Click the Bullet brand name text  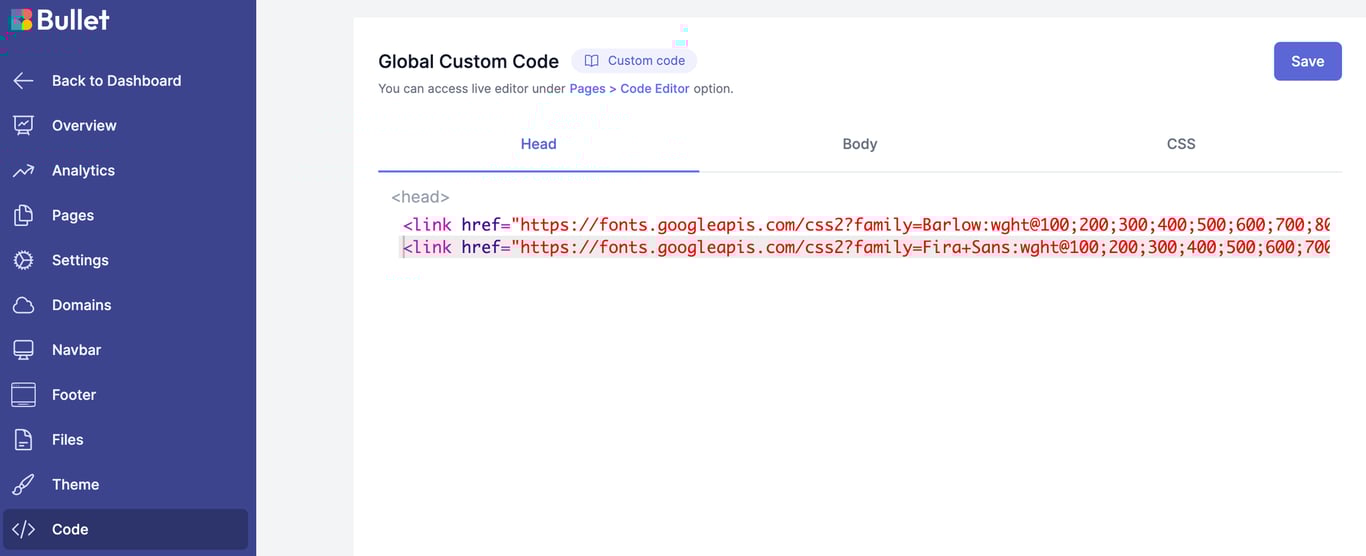tap(74, 19)
